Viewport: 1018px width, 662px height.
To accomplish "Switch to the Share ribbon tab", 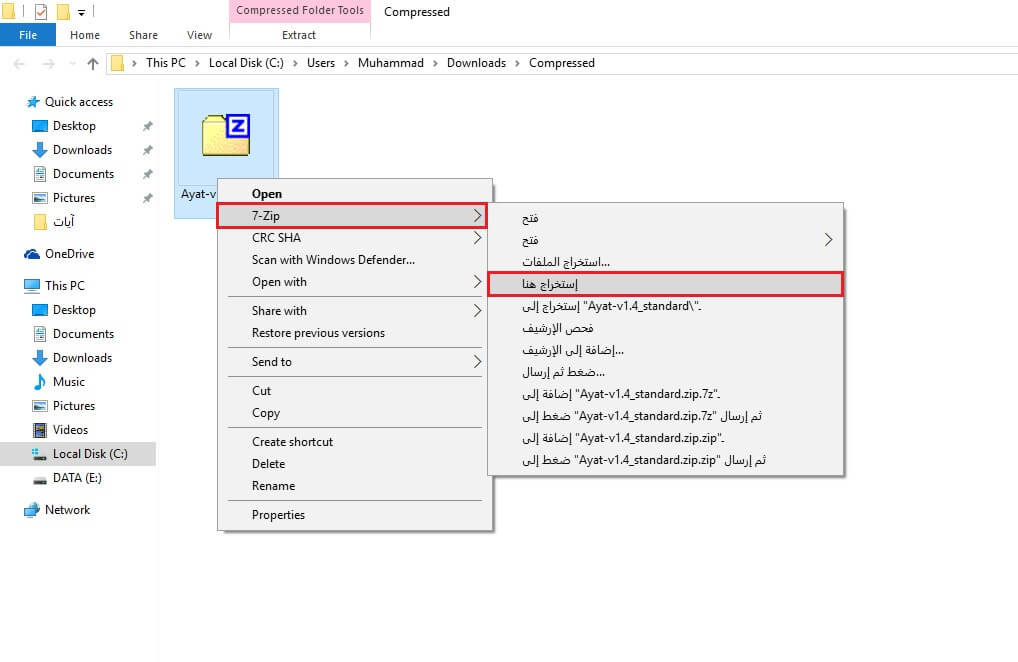I will tap(143, 35).
